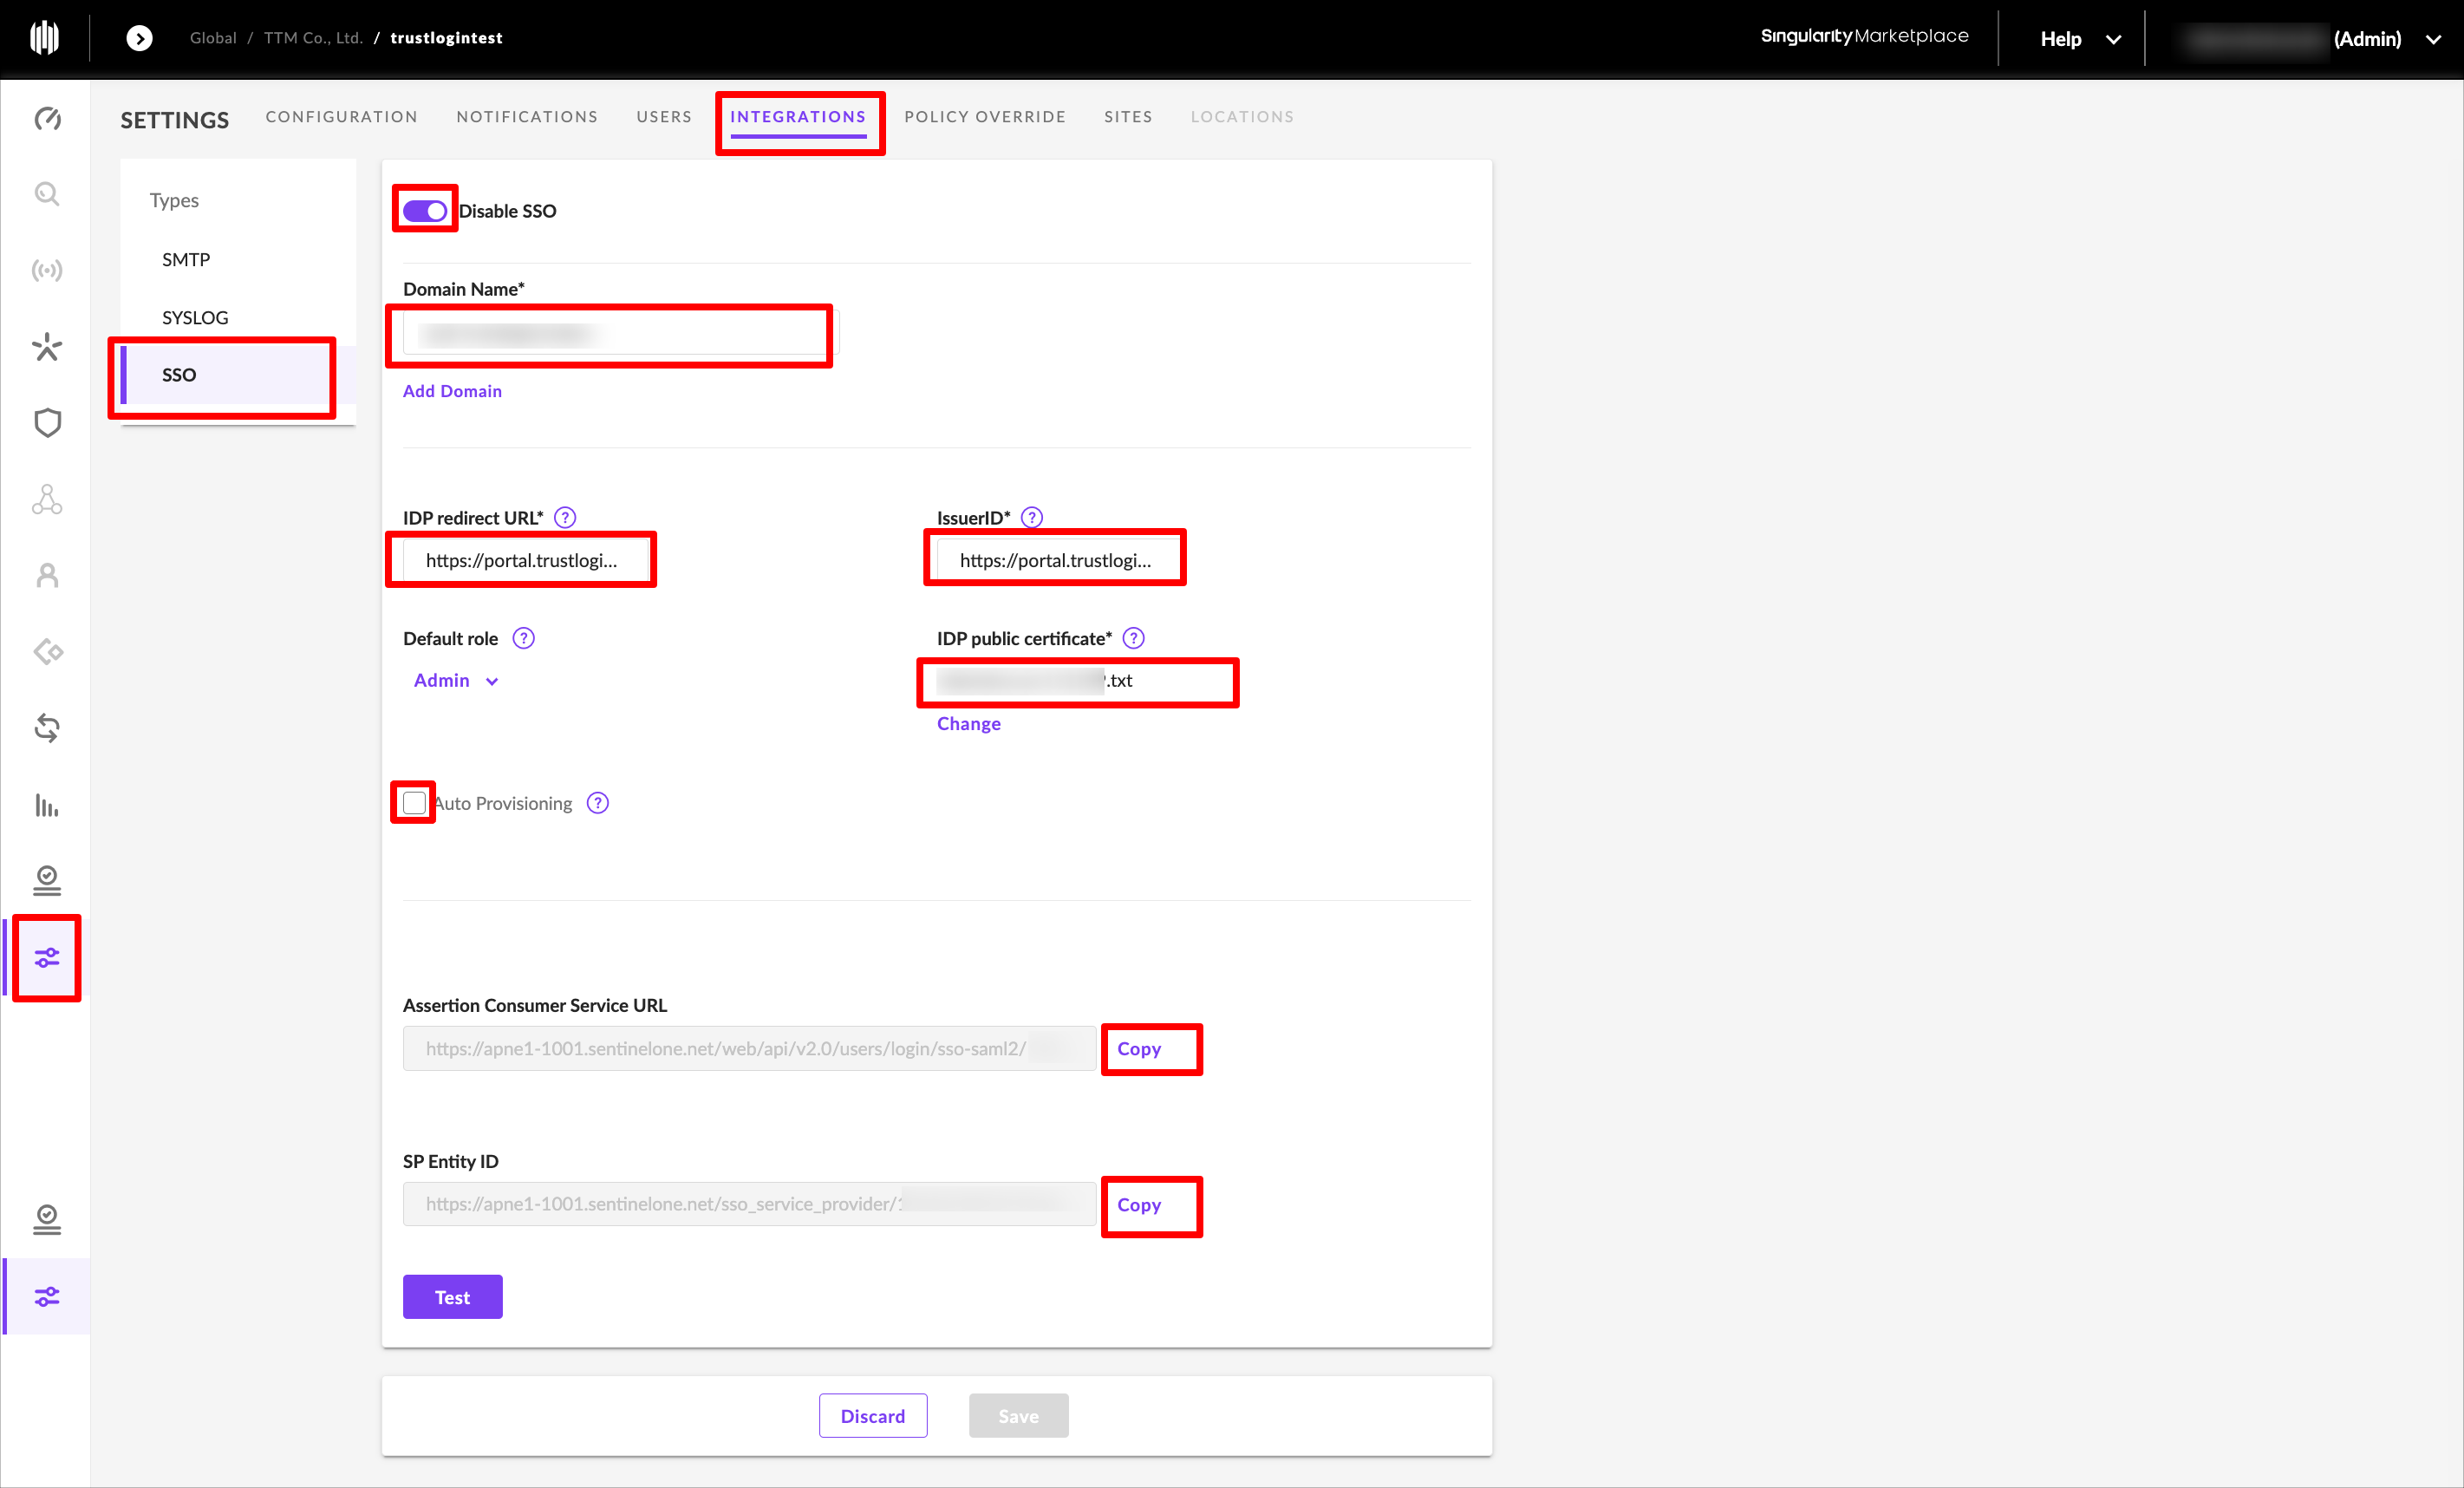Click help icon next to IDP public certificate
The image size is (2464, 1488).
click(1134, 638)
